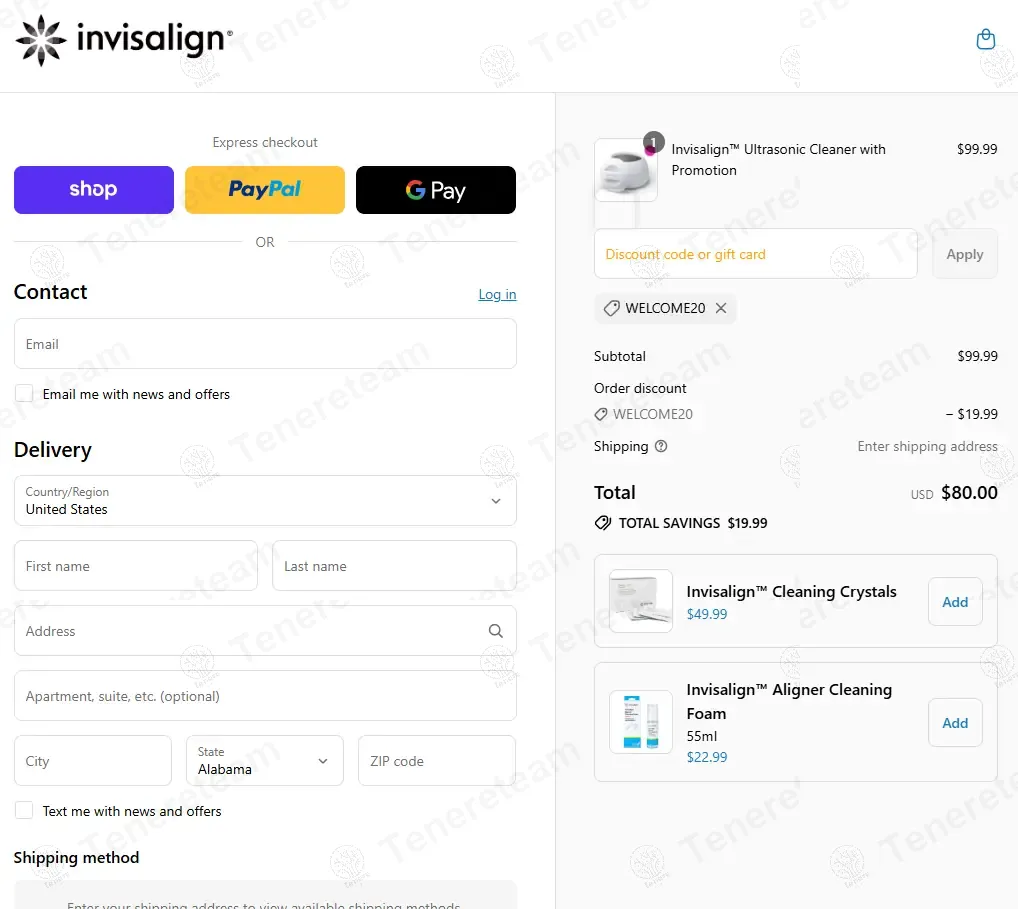Enable email me with news and offers

(x=24, y=394)
